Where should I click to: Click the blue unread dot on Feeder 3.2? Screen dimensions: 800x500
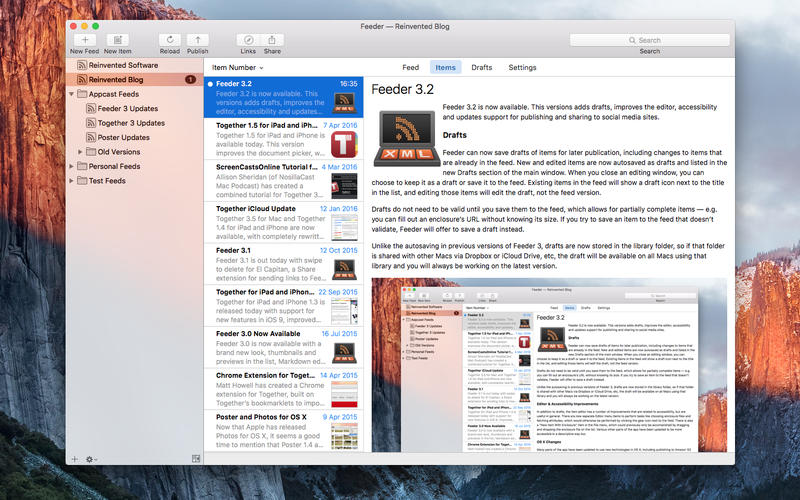click(x=210, y=84)
